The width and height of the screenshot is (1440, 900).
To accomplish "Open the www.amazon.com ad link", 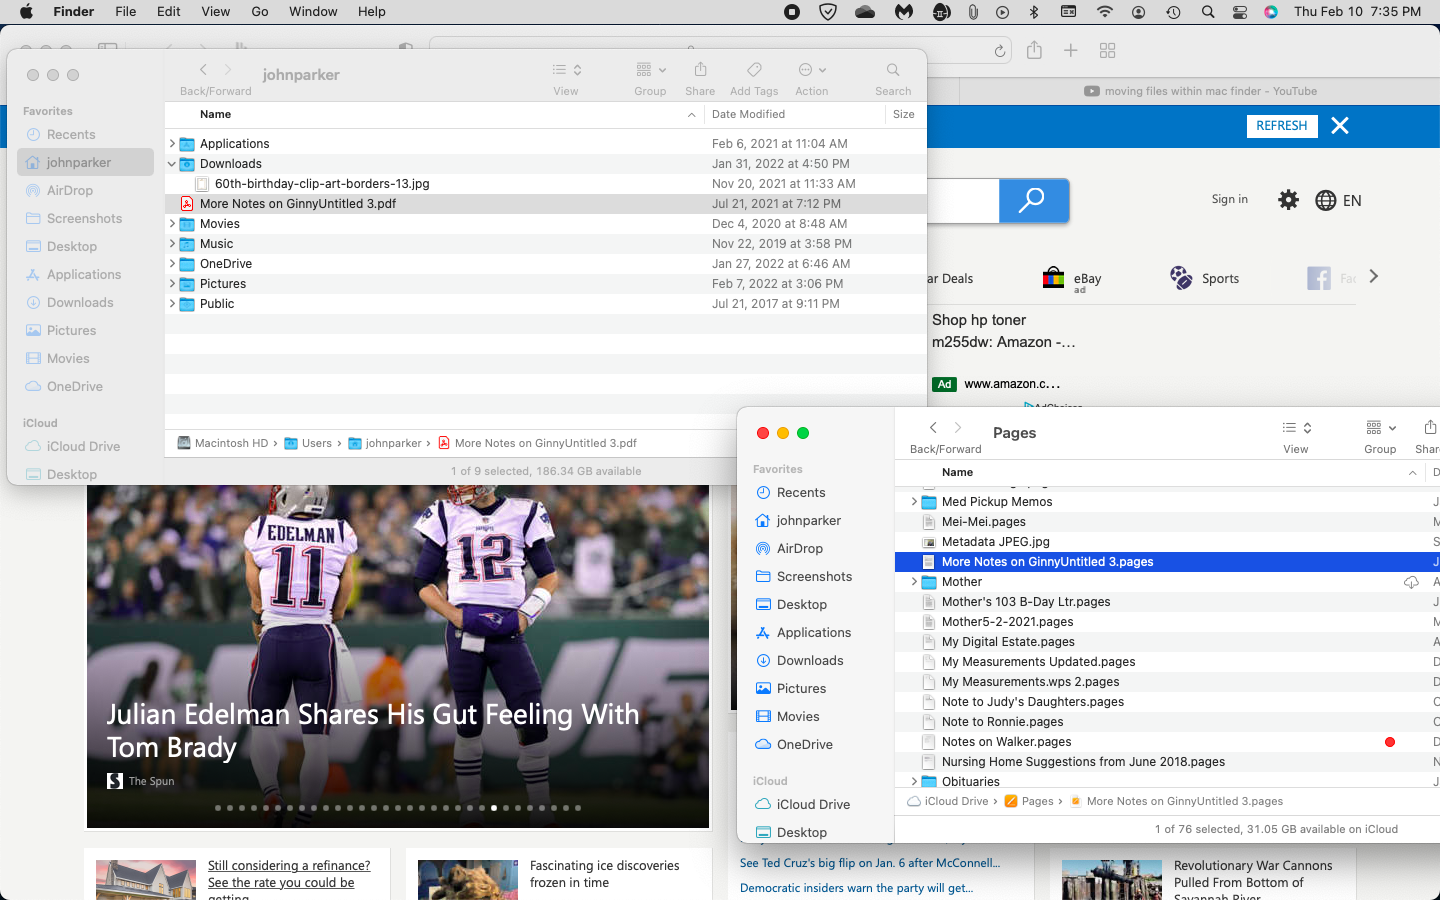I will point(1012,384).
